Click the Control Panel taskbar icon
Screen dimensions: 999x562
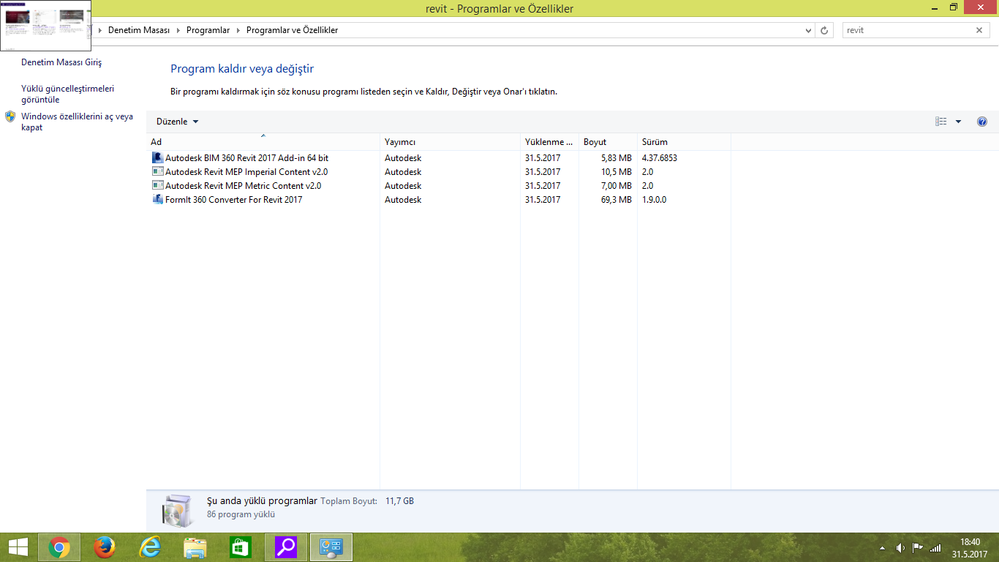tap(331, 547)
